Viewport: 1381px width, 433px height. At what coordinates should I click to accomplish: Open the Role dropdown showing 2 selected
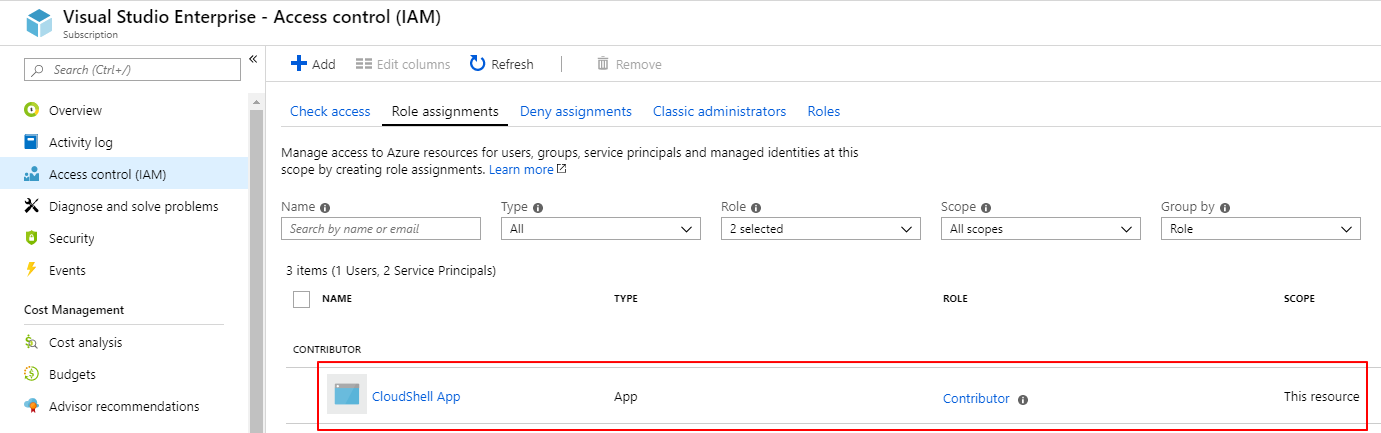[821, 229]
